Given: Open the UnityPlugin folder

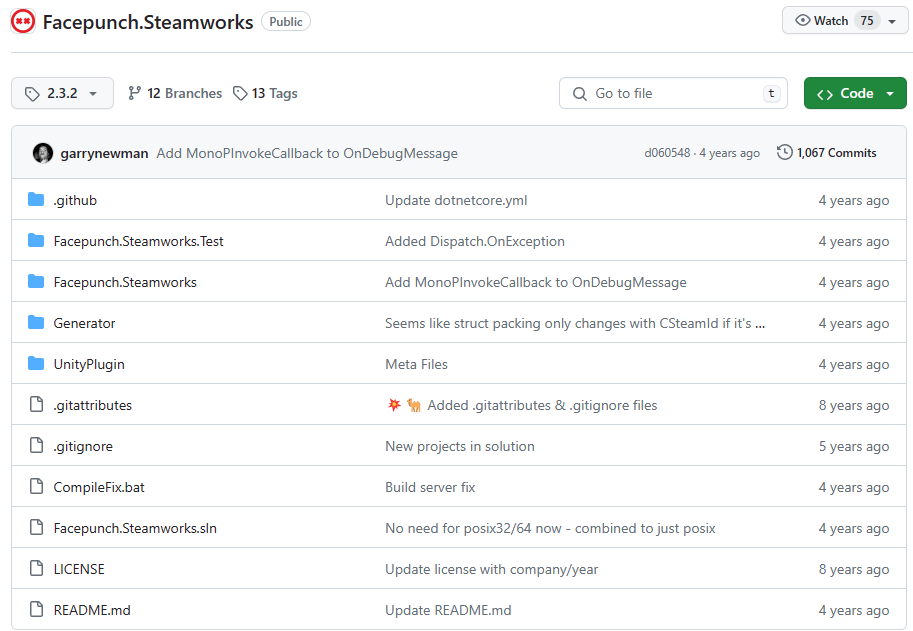Looking at the screenshot, I should tap(89, 364).
